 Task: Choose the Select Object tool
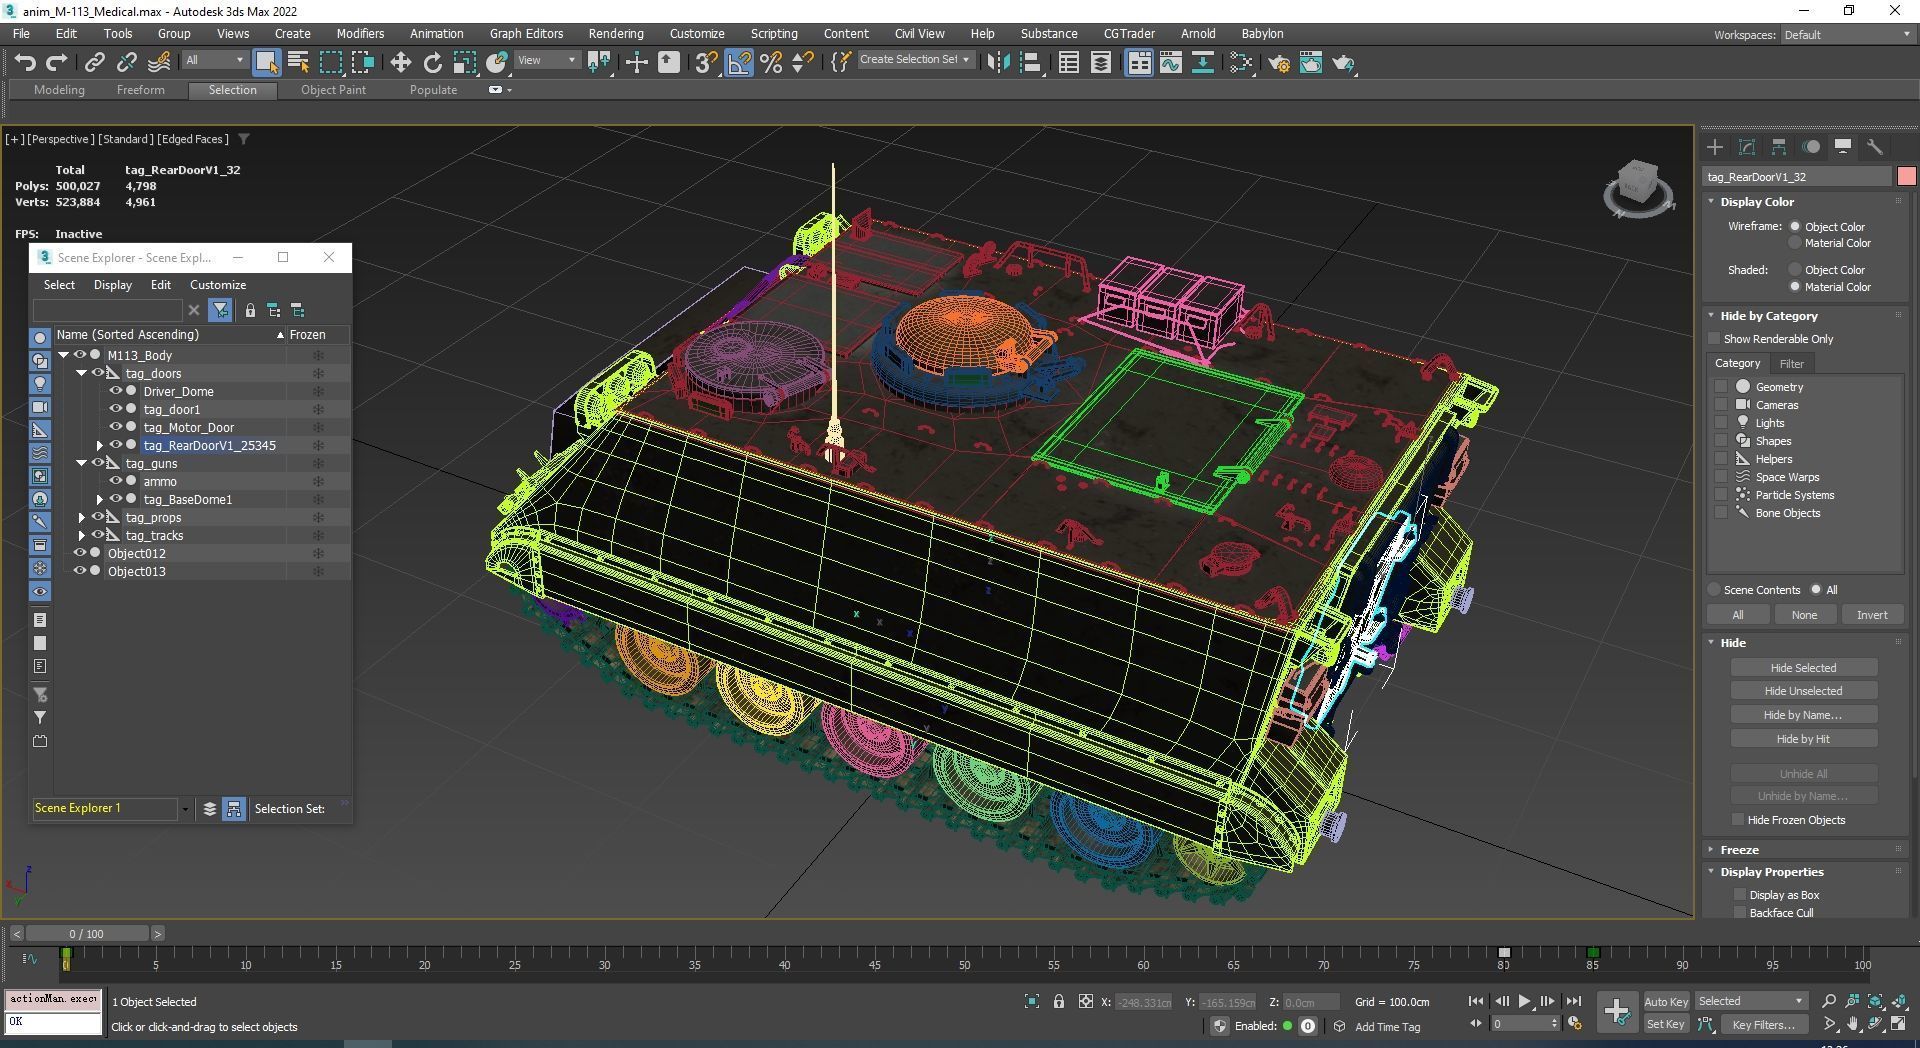click(x=266, y=63)
